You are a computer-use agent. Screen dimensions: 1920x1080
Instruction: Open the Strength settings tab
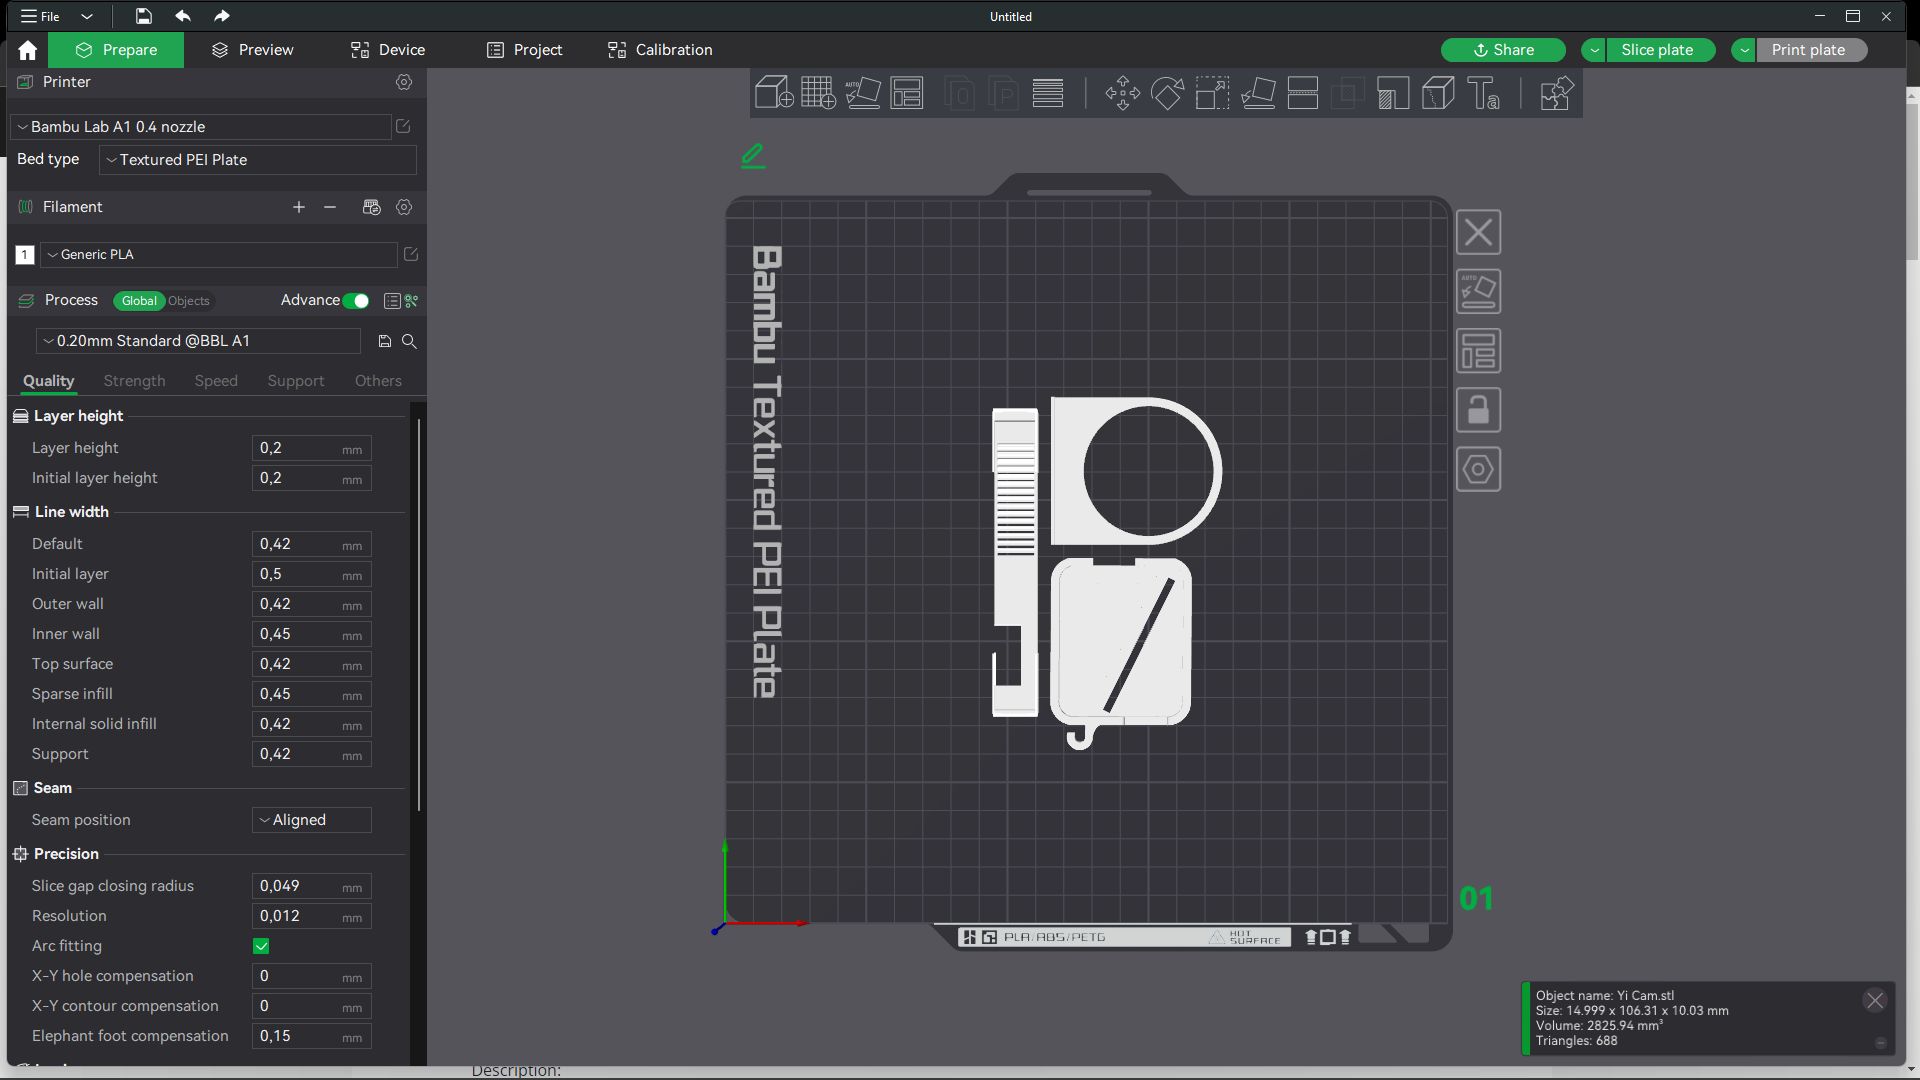[x=134, y=381]
